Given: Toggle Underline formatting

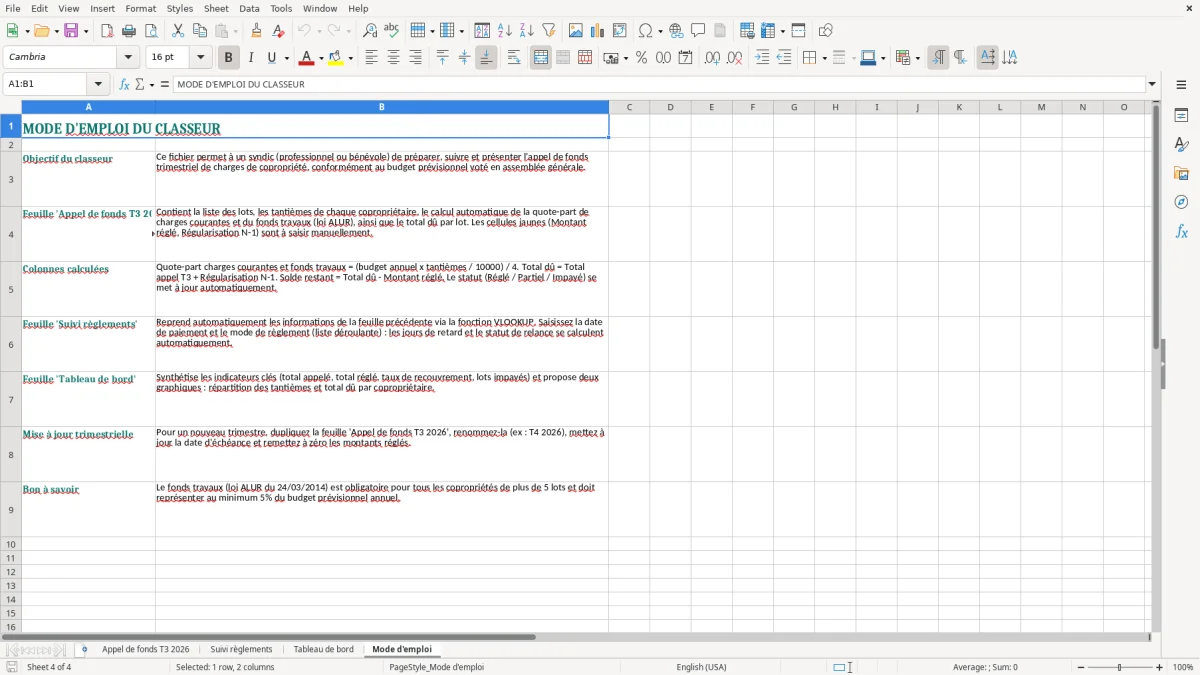Looking at the screenshot, I should point(272,58).
